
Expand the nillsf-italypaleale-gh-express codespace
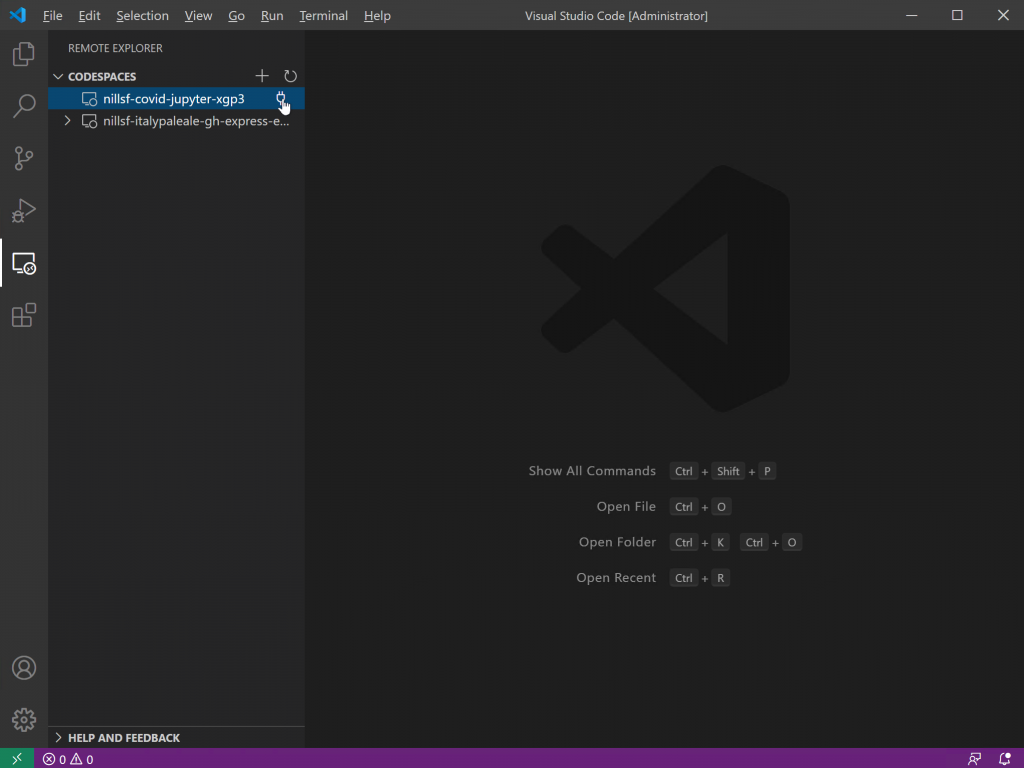click(67, 121)
